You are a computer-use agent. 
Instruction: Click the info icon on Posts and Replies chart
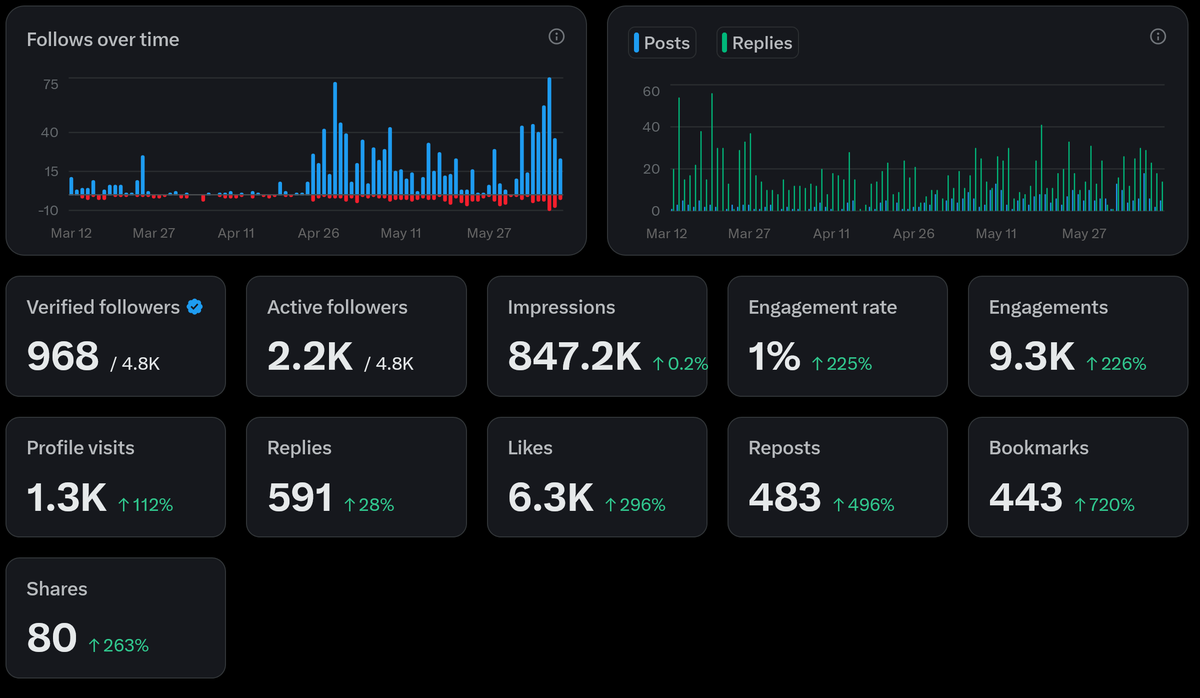click(x=1158, y=37)
